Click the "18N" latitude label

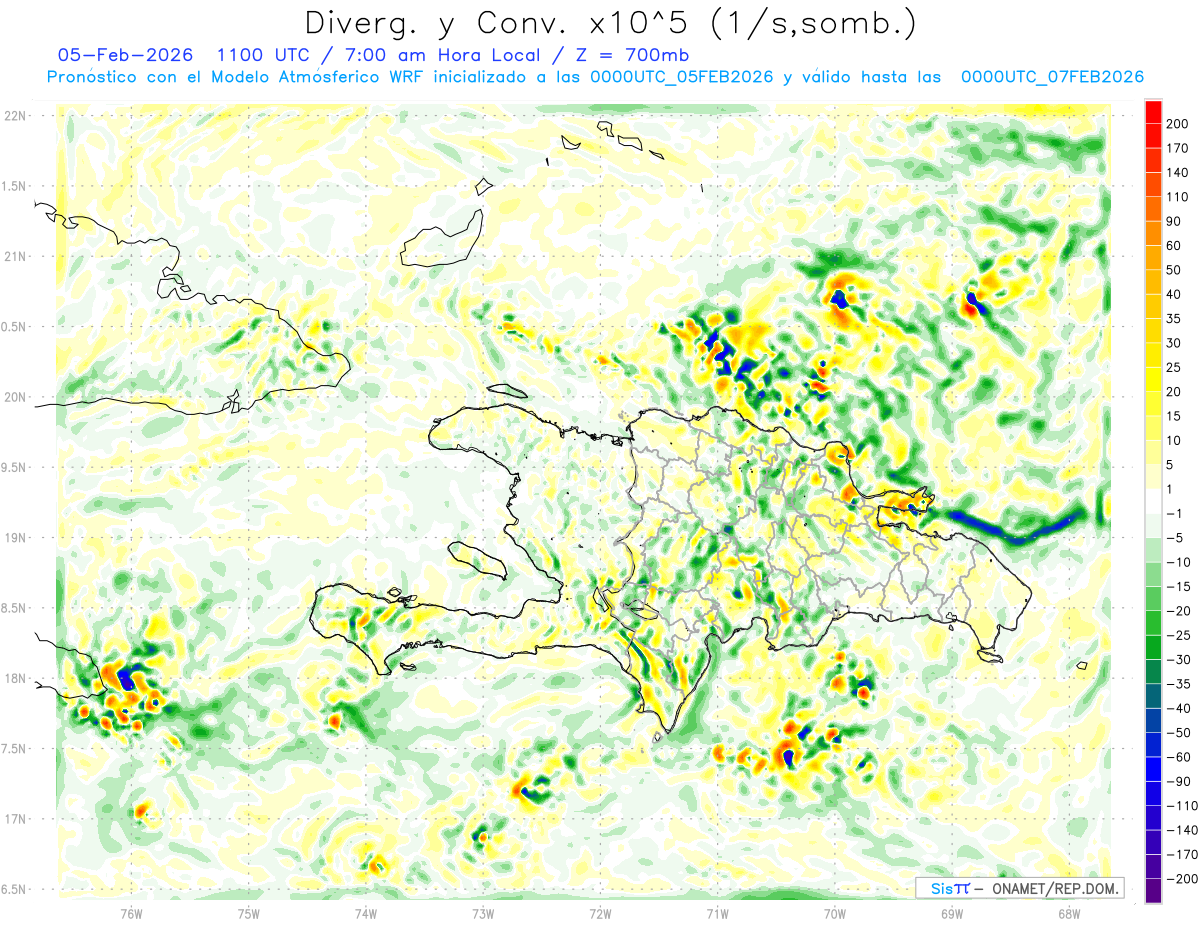pyautogui.click(x=15, y=679)
